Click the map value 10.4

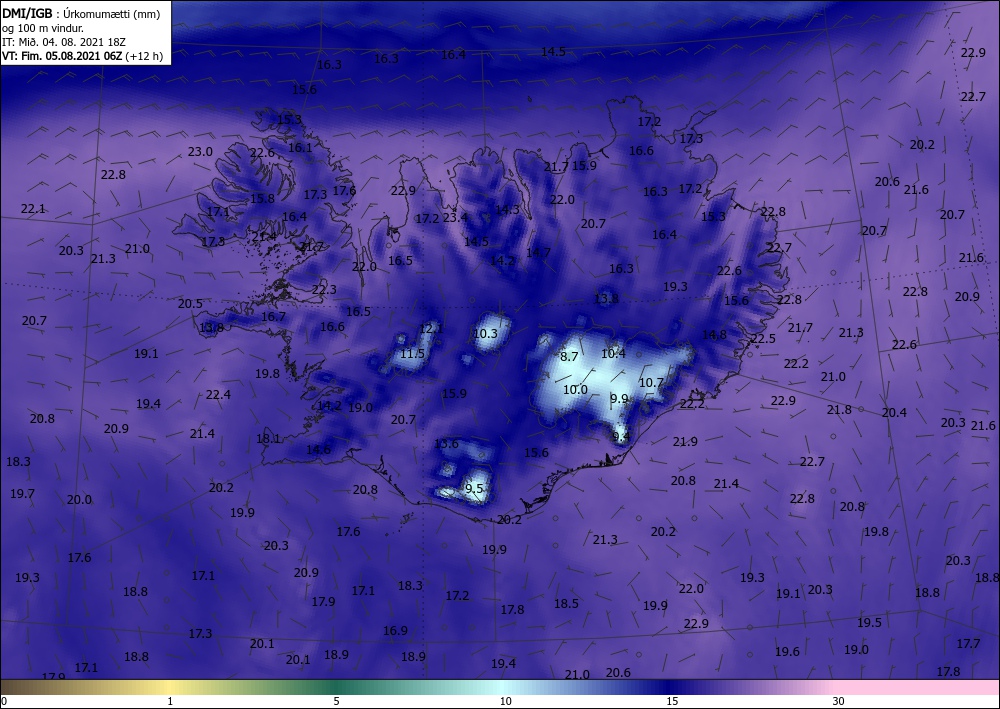click(x=614, y=353)
